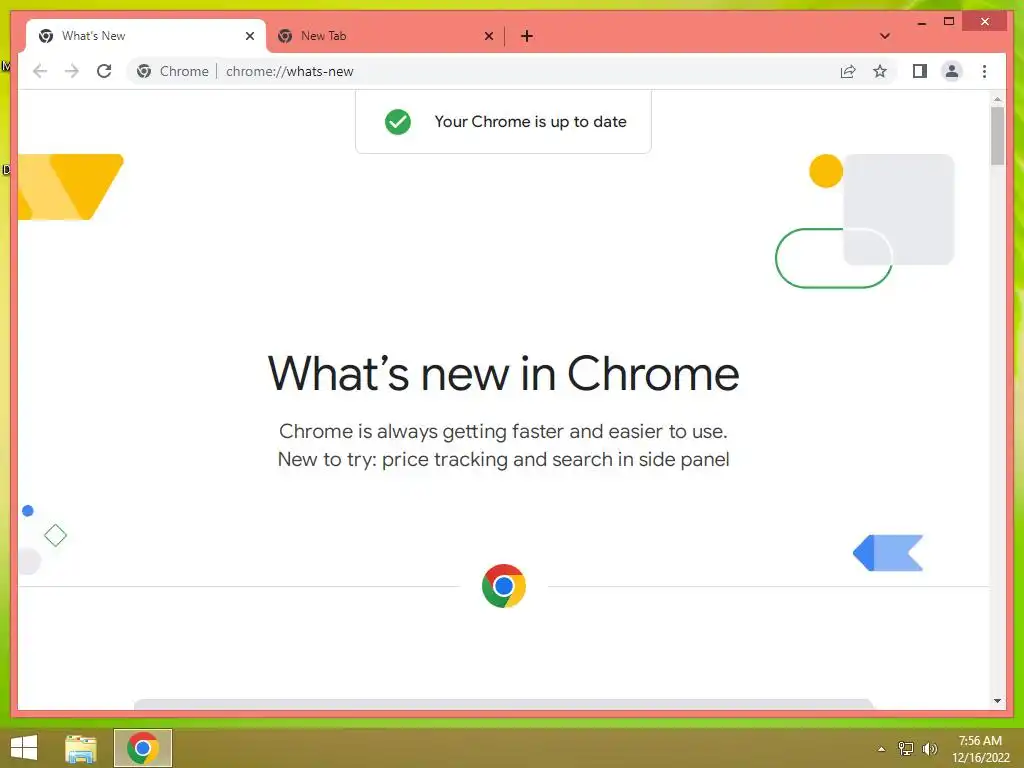Maximize the Chrome window
This screenshot has height=768, width=1024.
pos(949,22)
